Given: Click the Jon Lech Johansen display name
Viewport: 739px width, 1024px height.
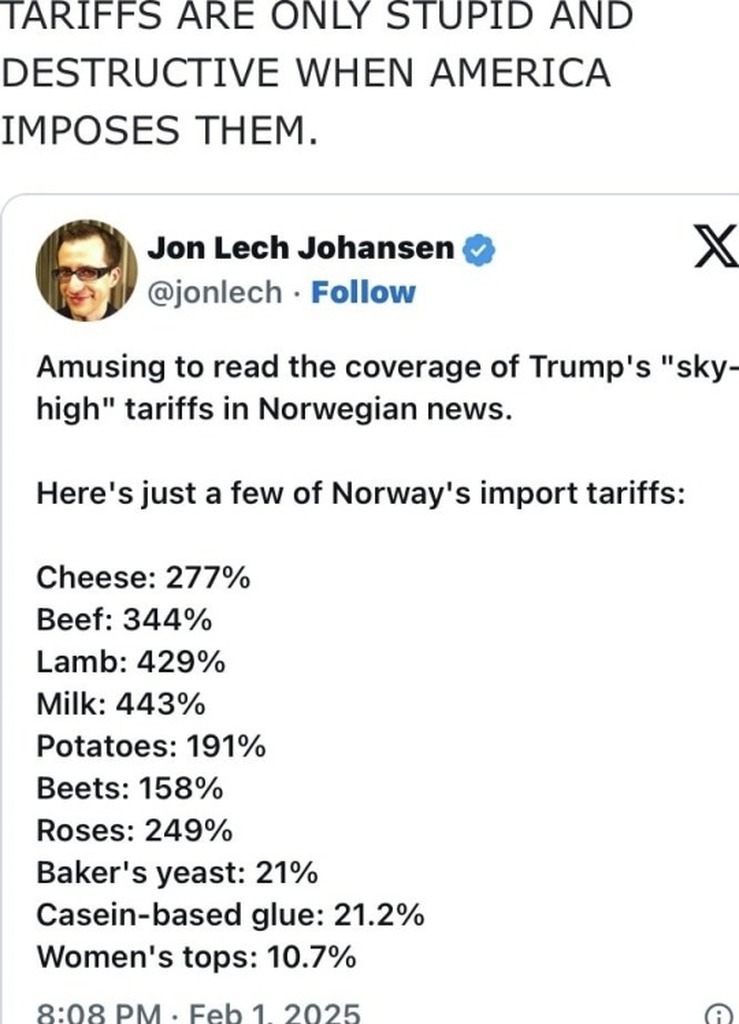Looking at the screenshot, I should (x=301, y=249).
